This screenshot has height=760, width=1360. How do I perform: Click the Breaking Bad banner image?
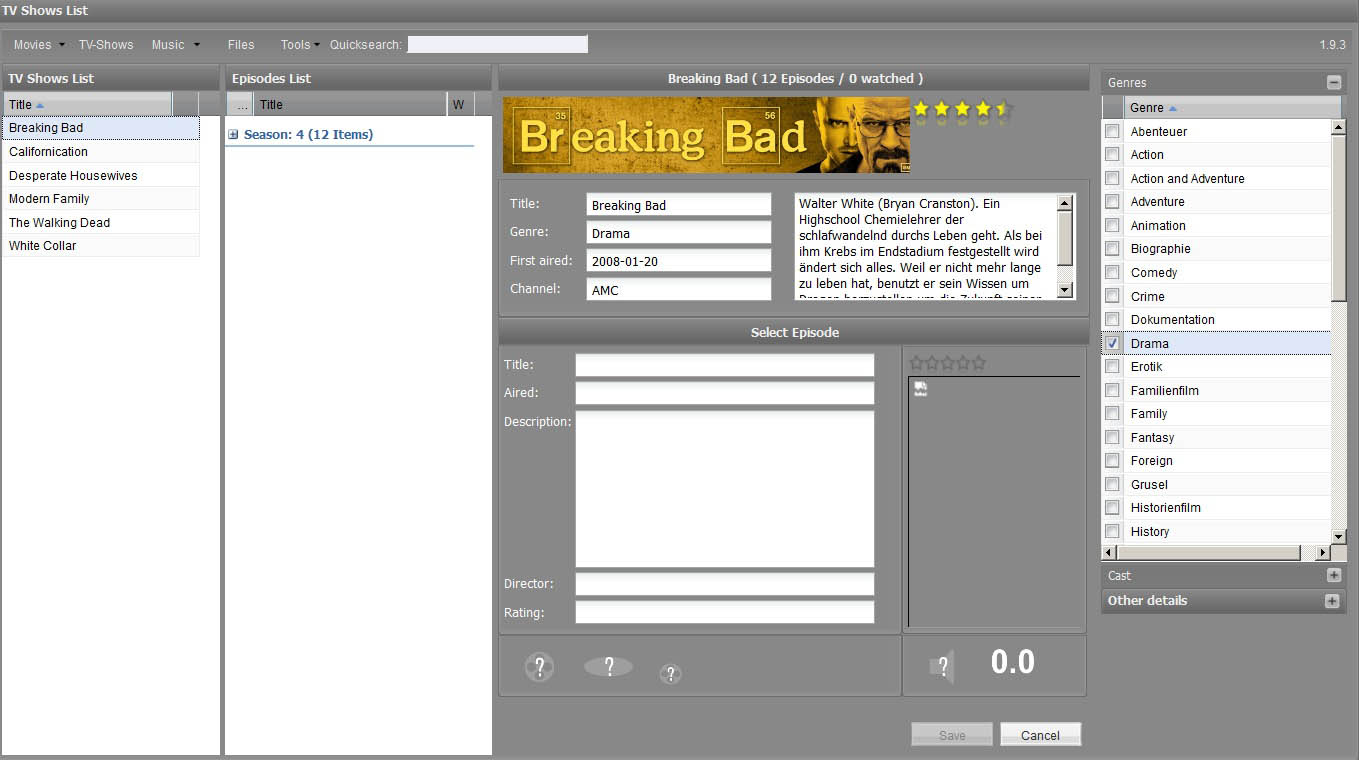pyautogui.click(x=706, y=135)
